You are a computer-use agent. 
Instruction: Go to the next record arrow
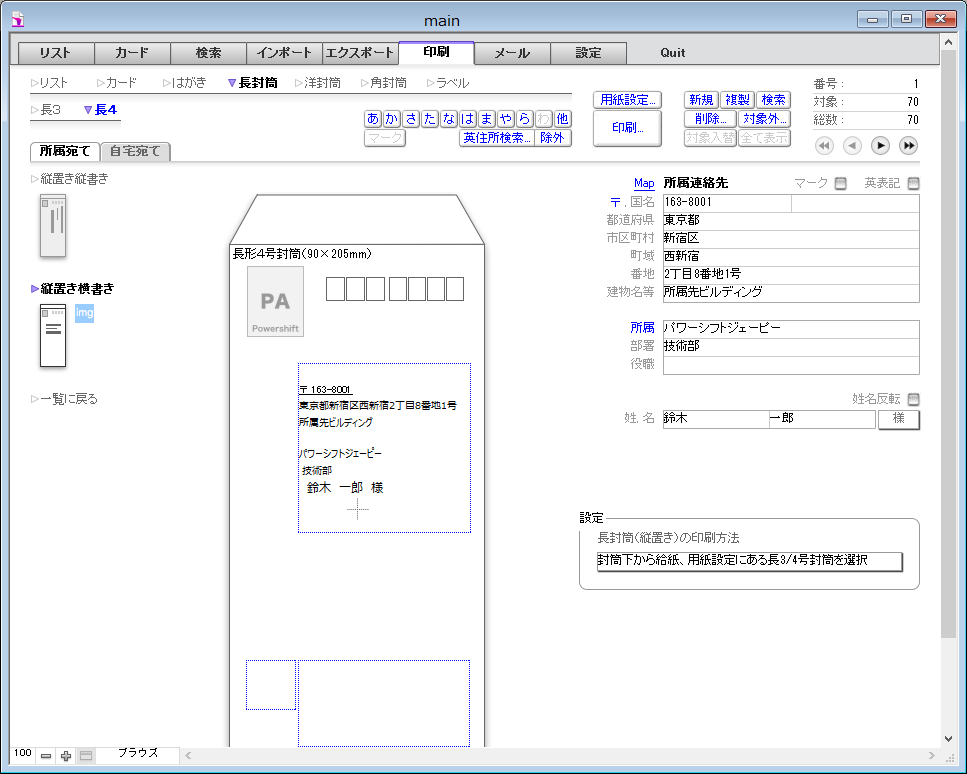click(x=880, y=146)
